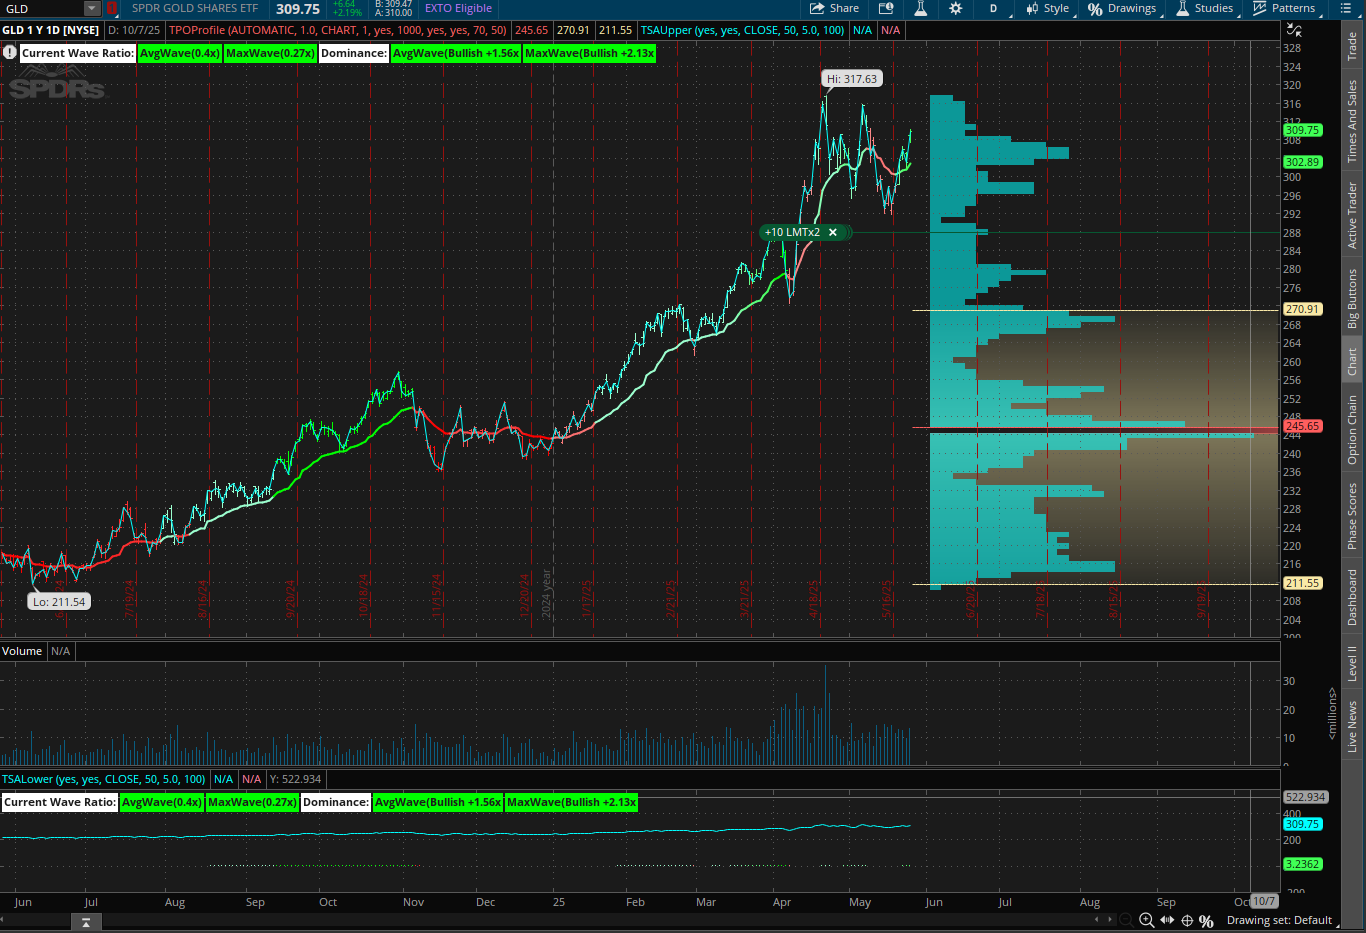Click the upper MaxWave(0.27x) label
Viewport: 1366px width, 933px height.
tap(270, 53)
